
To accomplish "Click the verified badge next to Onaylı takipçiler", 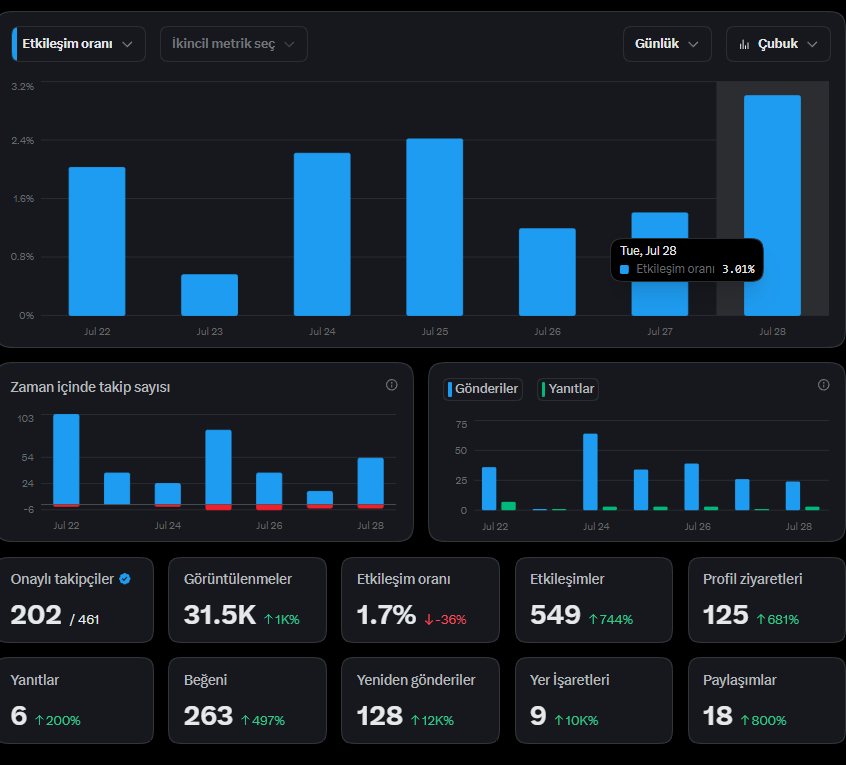I will coord(125,579).
